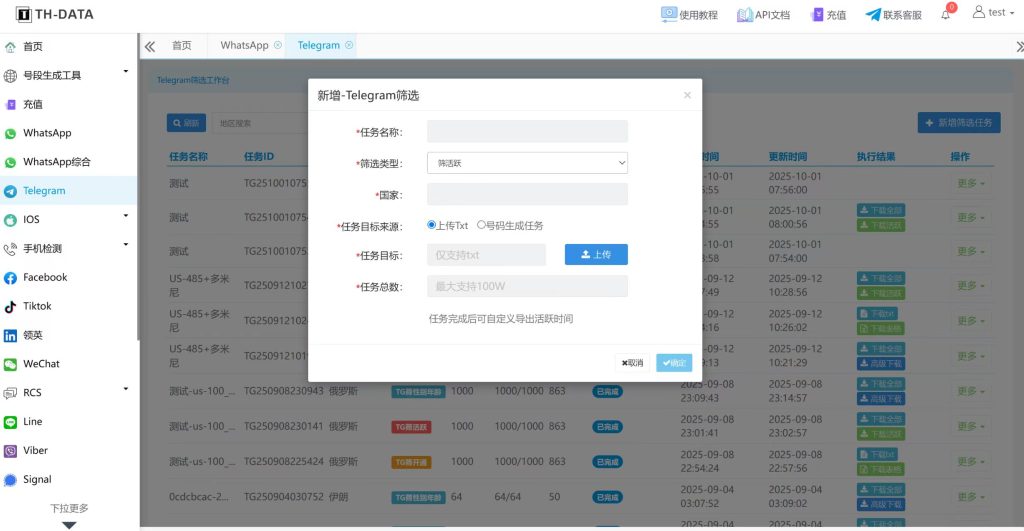Open the notification bell icon

point(946,14)
